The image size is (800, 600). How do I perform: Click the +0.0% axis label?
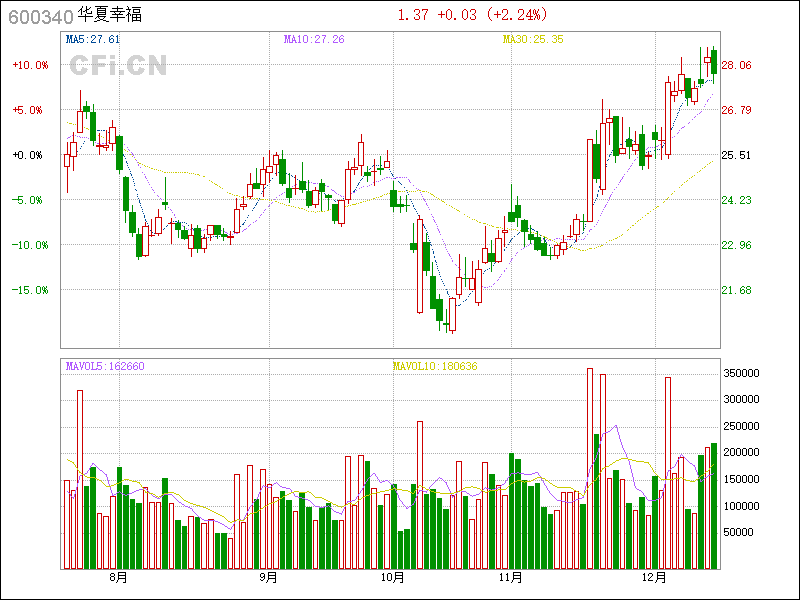28,155
